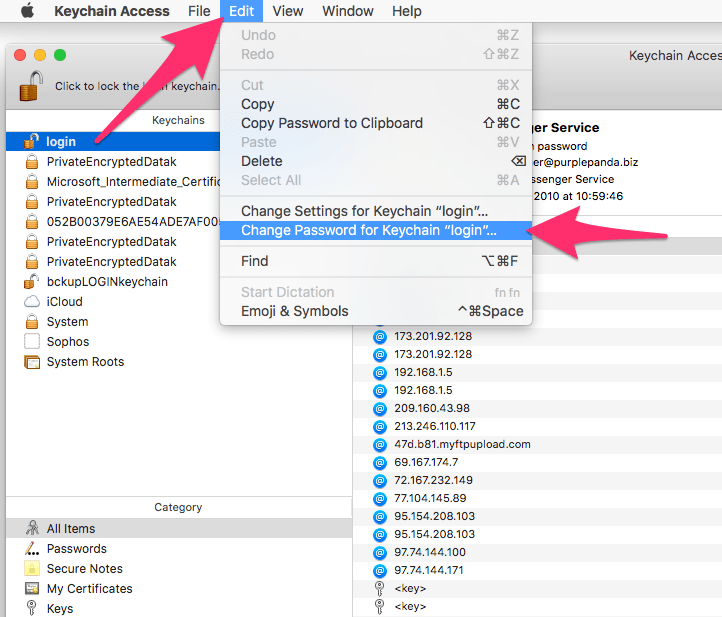This screenshot has height=617, width=722.
Task: Click the My Certificates category icon
Action: click(32, 588)
